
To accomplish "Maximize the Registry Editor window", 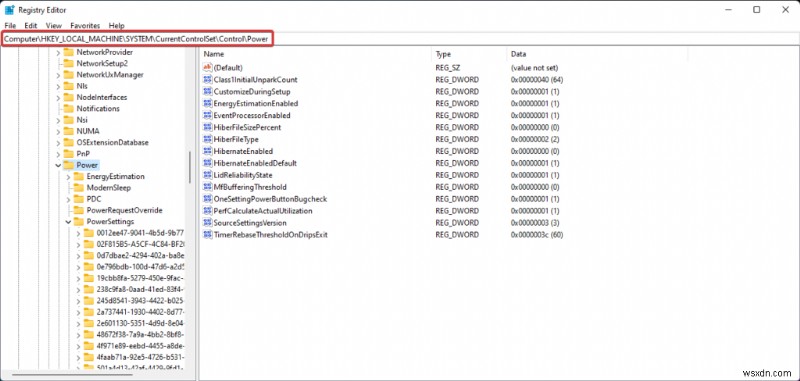I will click(x=757, y=9).
